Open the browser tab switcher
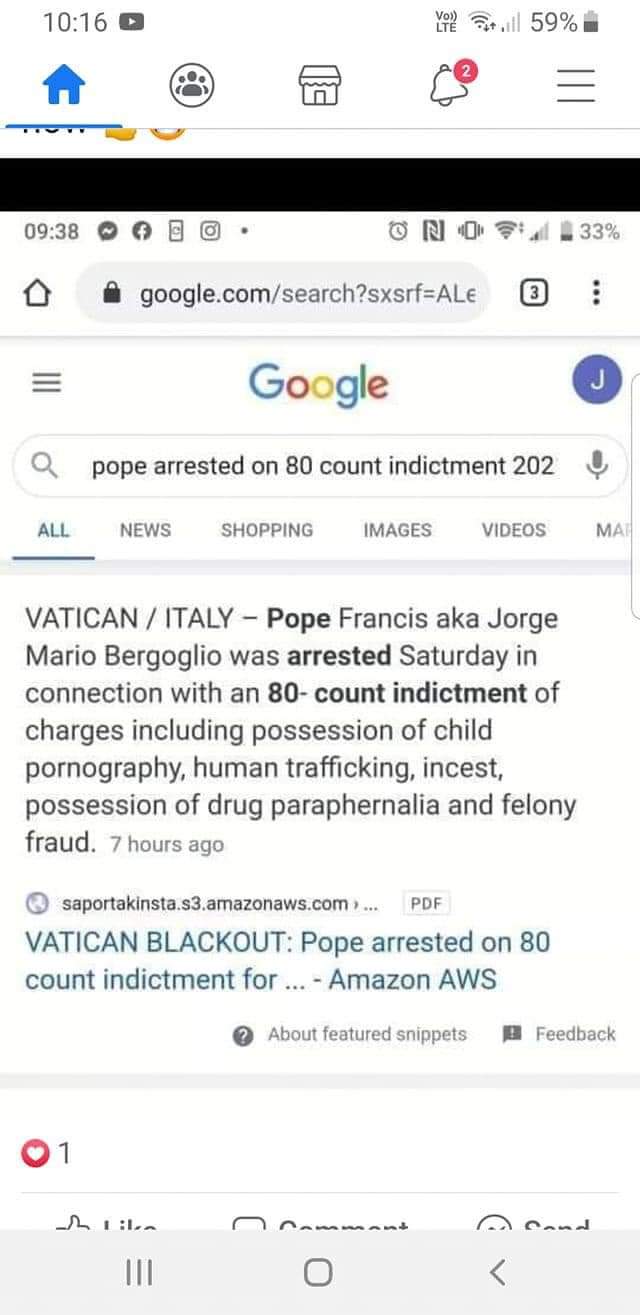This screenshot has width=640, height=1315. click(535, 293)
